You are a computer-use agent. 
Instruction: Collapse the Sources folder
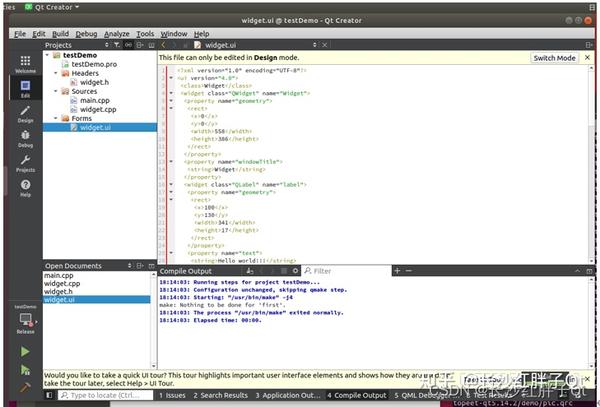point(56,91)
